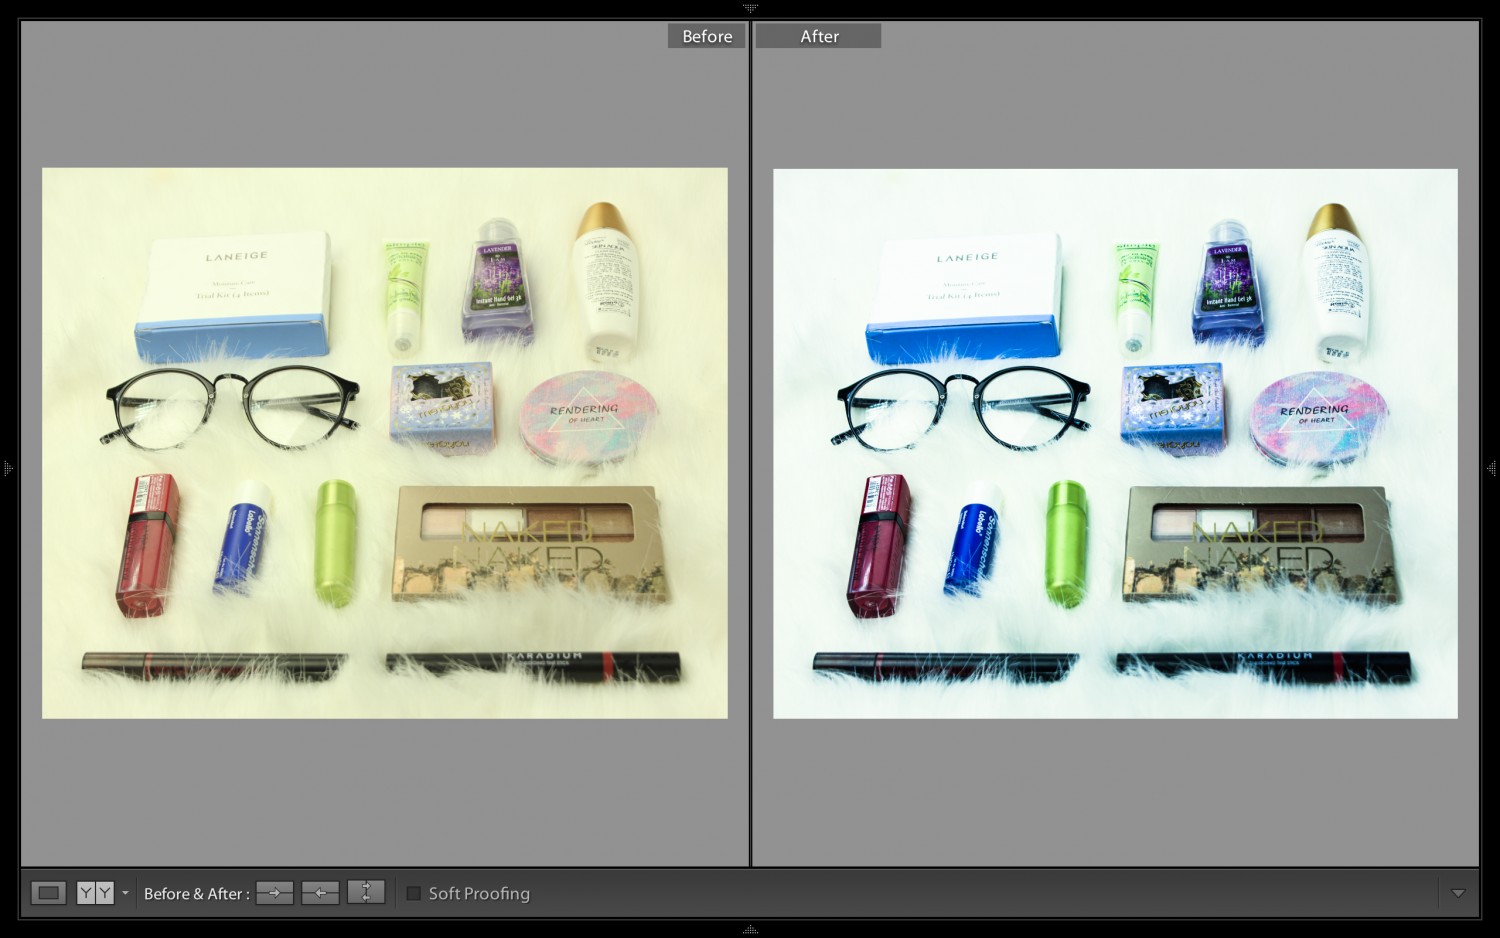Click the 'Before & After :' toolbar label

[x=197, y=894]
